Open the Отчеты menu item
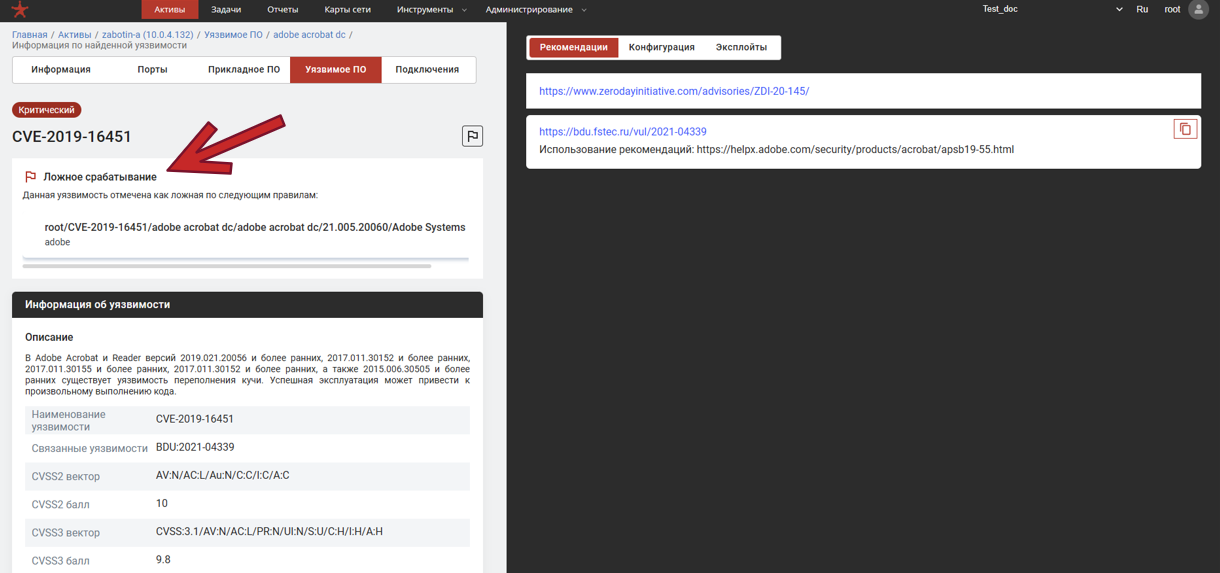This screenshot has height=573, width=1220. coord(283,10)
